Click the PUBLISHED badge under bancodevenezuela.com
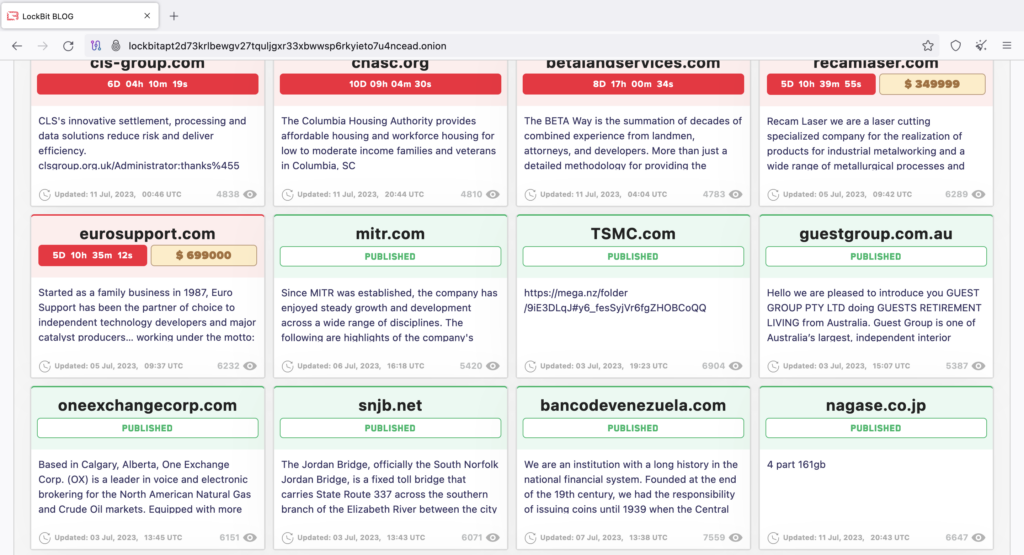 tap(633, 428)
